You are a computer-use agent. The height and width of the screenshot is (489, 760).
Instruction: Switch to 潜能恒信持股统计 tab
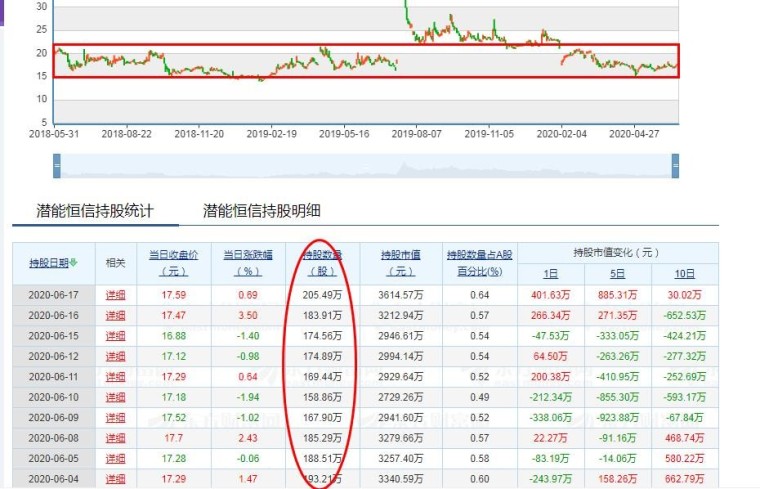95,211
